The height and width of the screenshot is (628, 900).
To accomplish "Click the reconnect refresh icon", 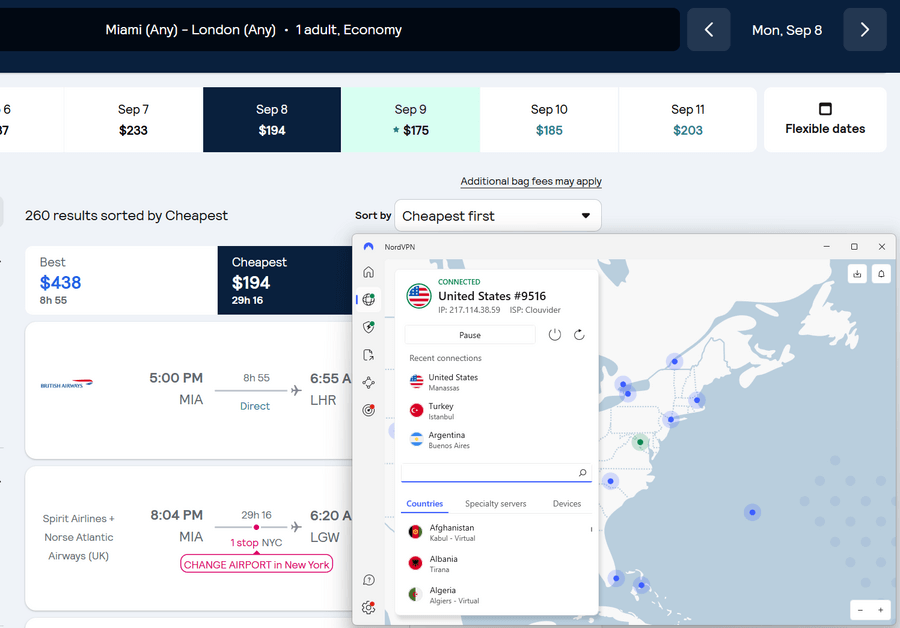I will click(579, 335).
